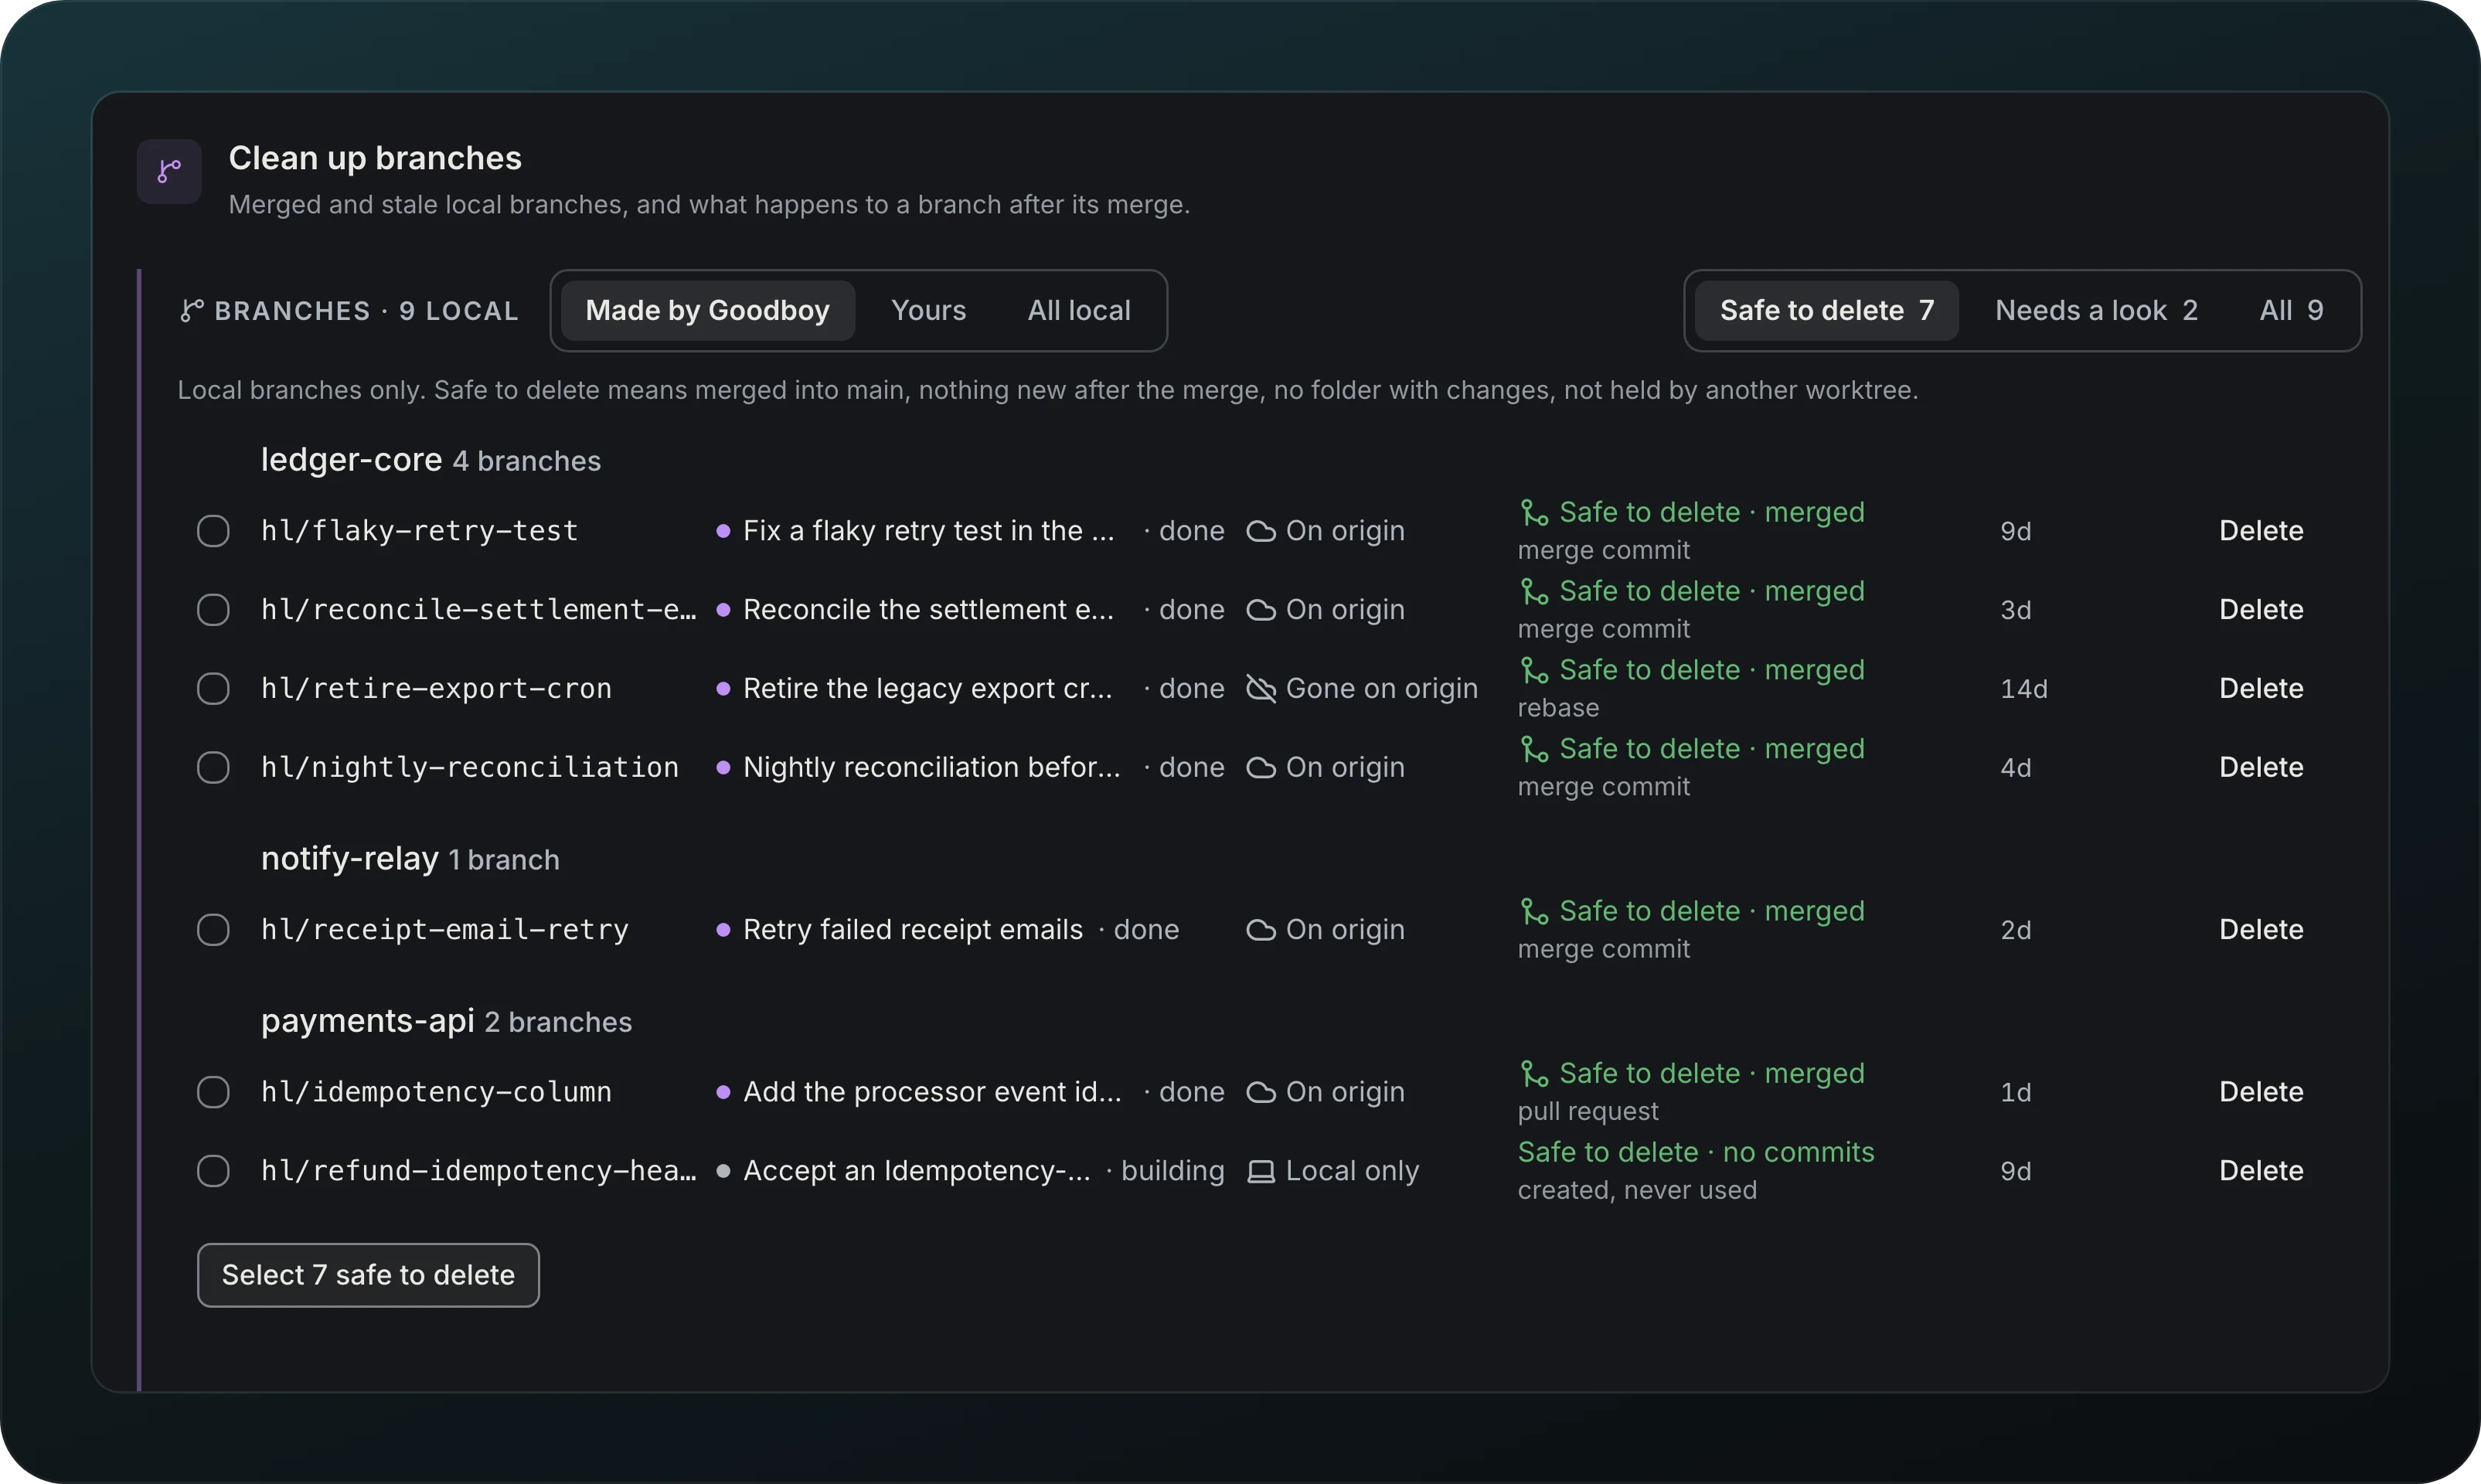Viewport: 2481px width, 1484px height.
Task: Click the purple status dot for Retry failed receipt emails
Action: [723, 930]
